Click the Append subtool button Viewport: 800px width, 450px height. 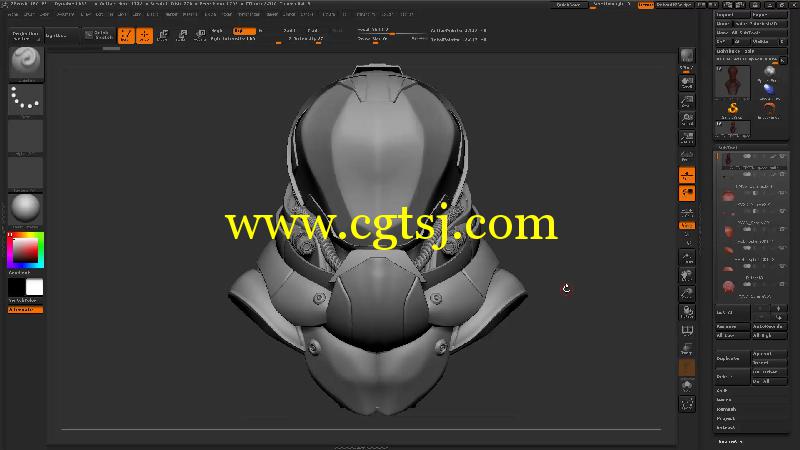769,354
